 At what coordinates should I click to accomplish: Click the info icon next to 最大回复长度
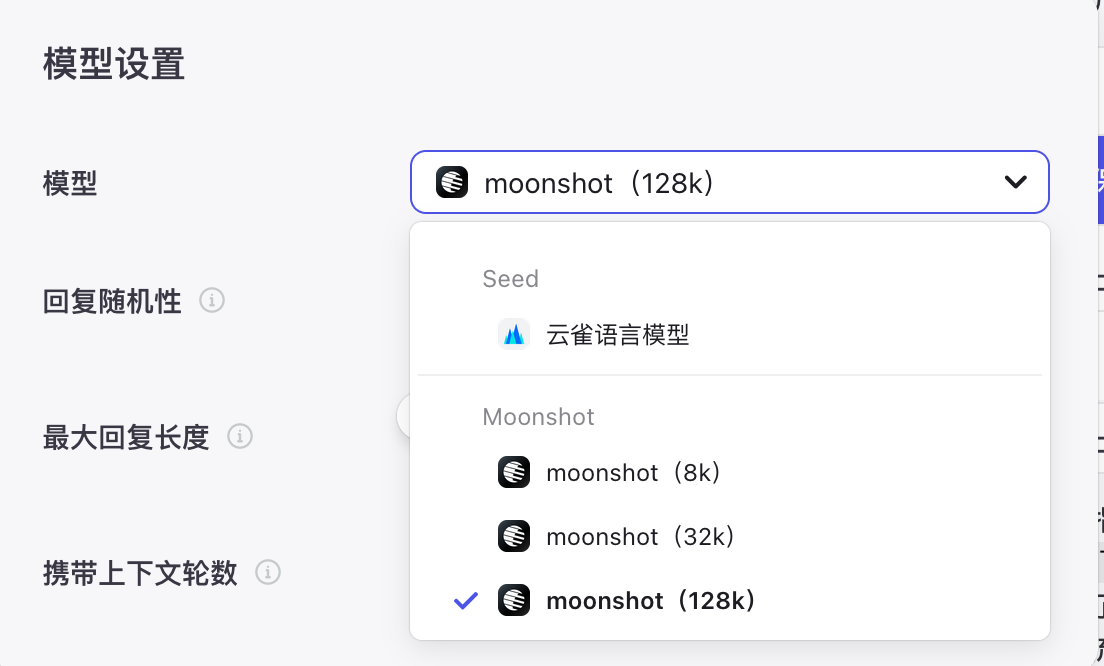click(x=240, y=438)
